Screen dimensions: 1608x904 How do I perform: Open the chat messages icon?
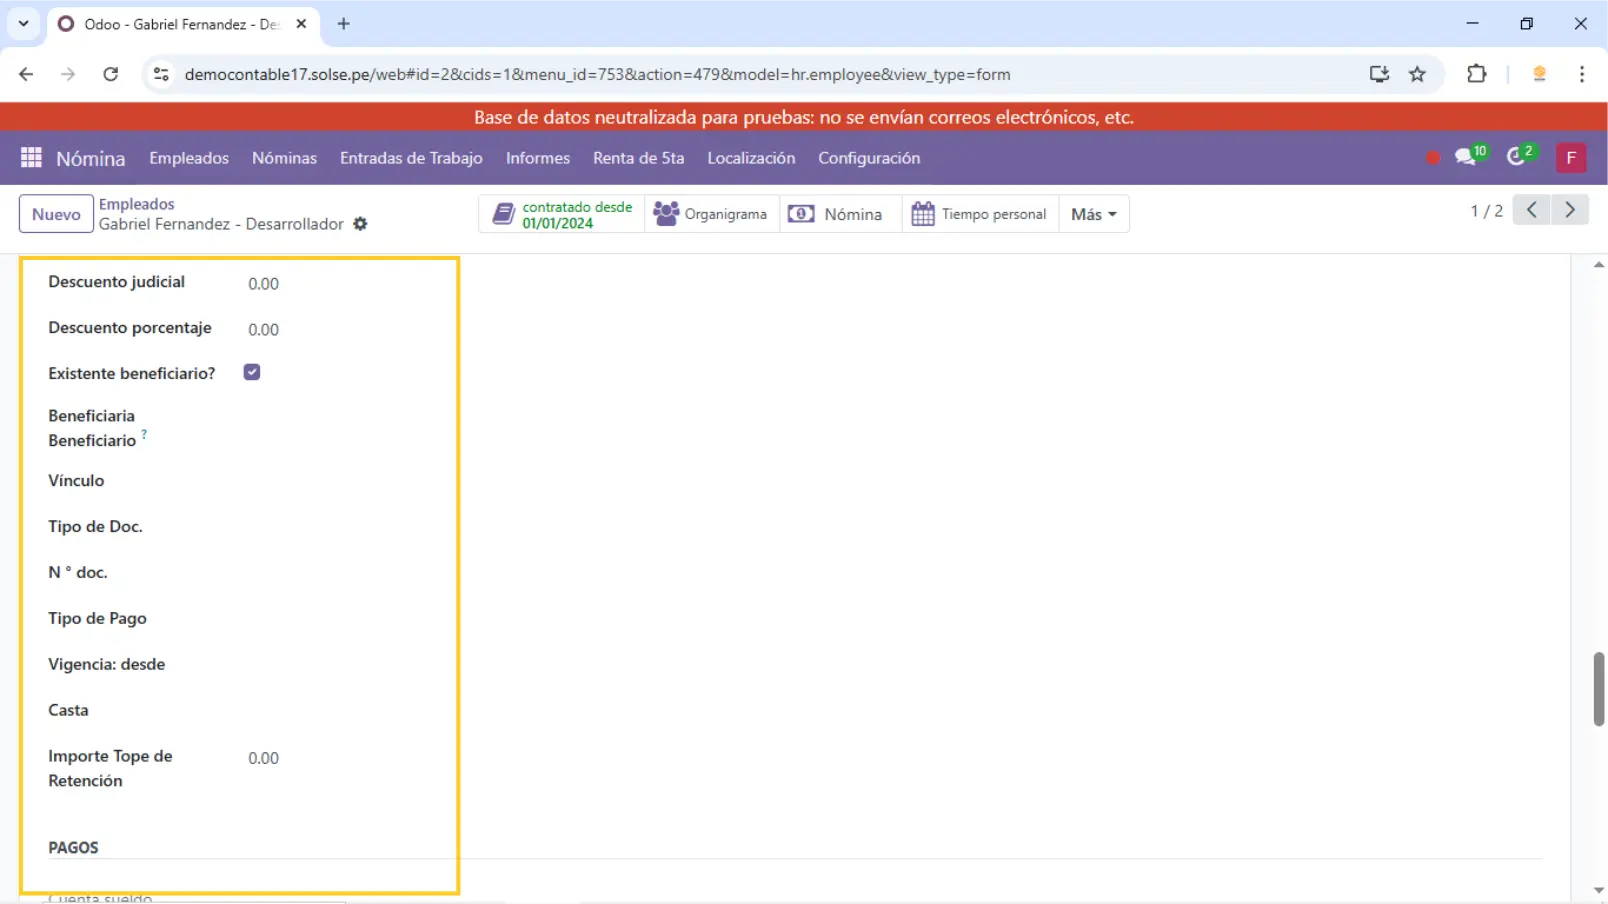click(x=1468, y=157)
